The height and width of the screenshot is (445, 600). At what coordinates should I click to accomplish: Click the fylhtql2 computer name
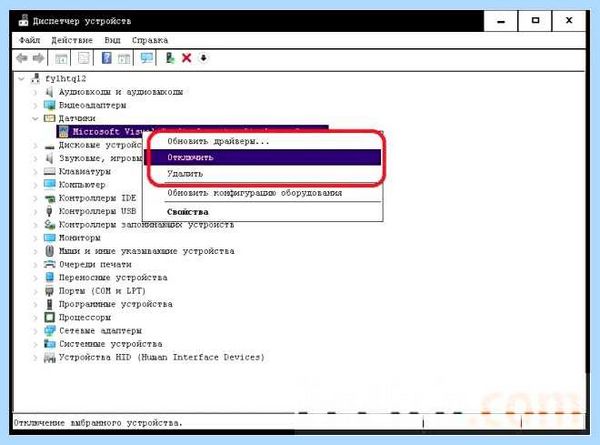[65, 79]
